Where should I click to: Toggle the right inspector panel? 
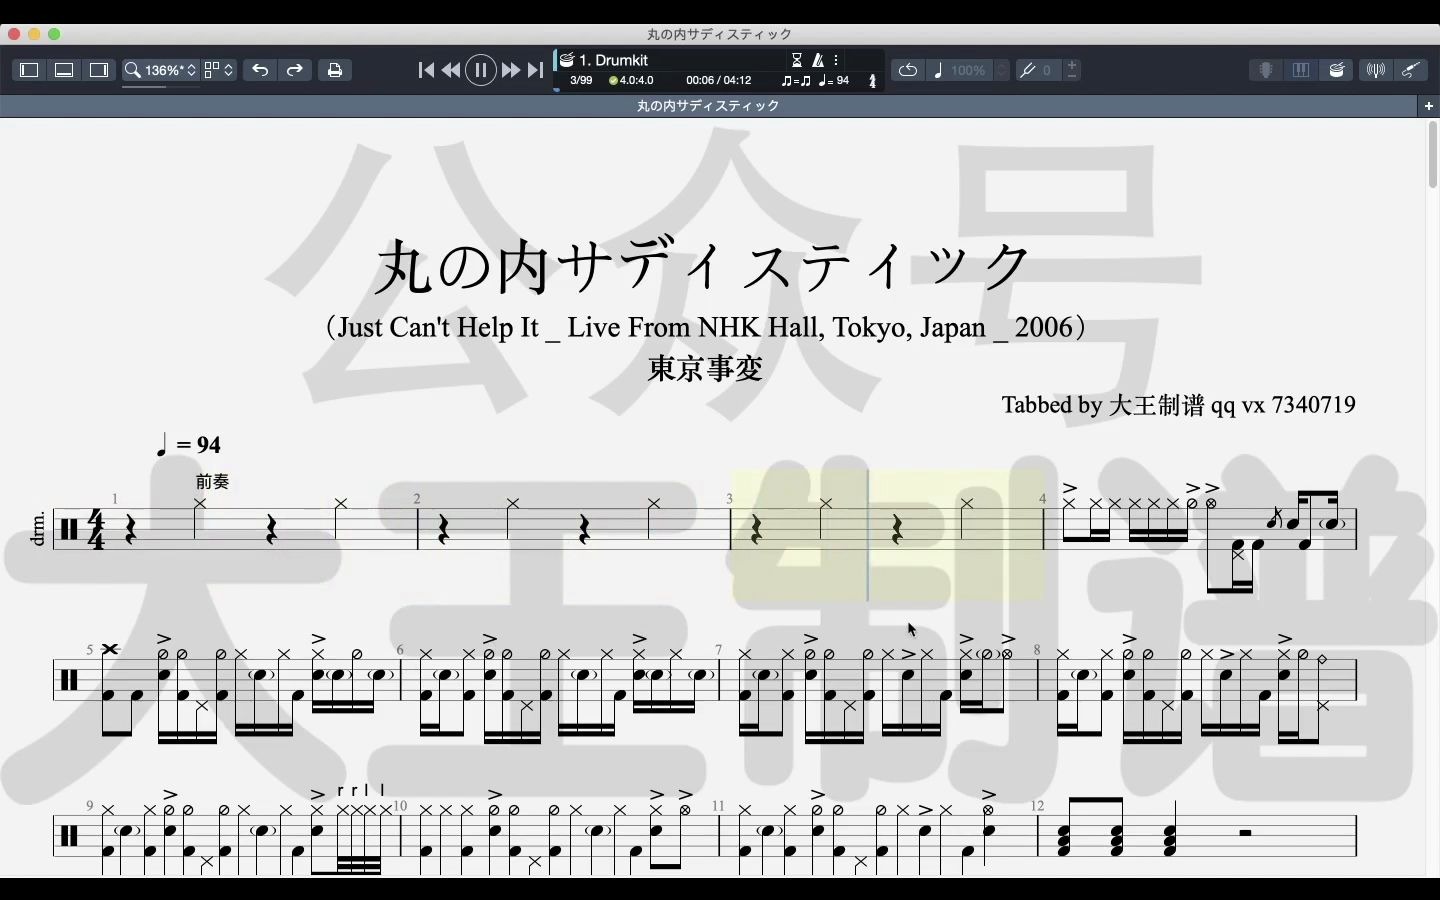(x=99, y=70)
